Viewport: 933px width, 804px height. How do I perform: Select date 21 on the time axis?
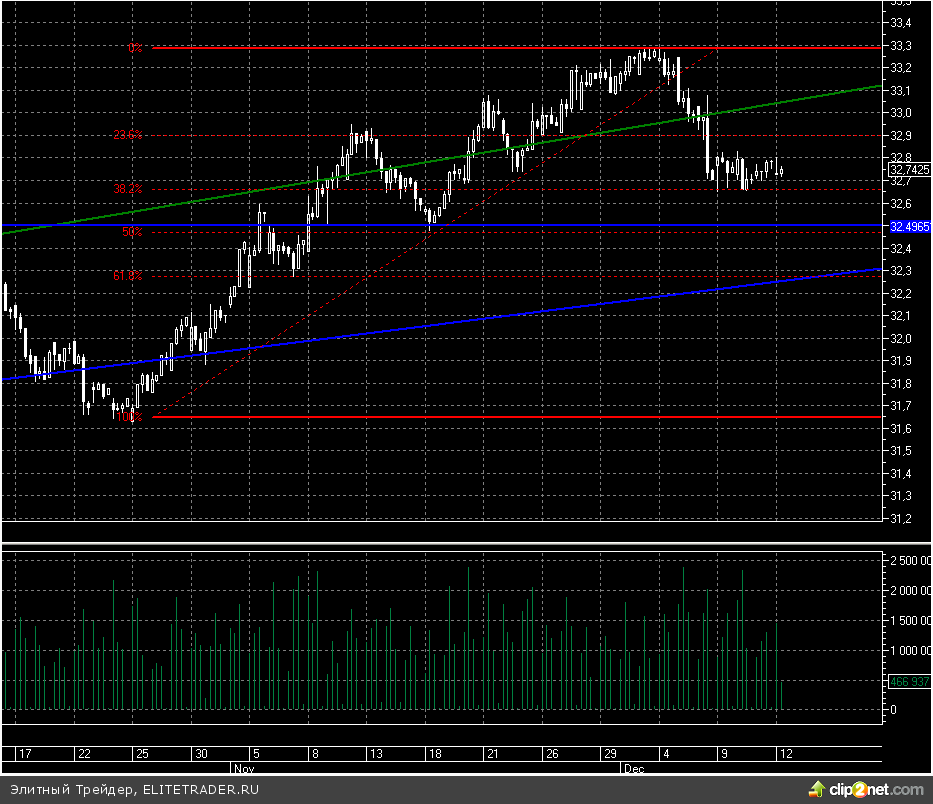pos(492,754)
